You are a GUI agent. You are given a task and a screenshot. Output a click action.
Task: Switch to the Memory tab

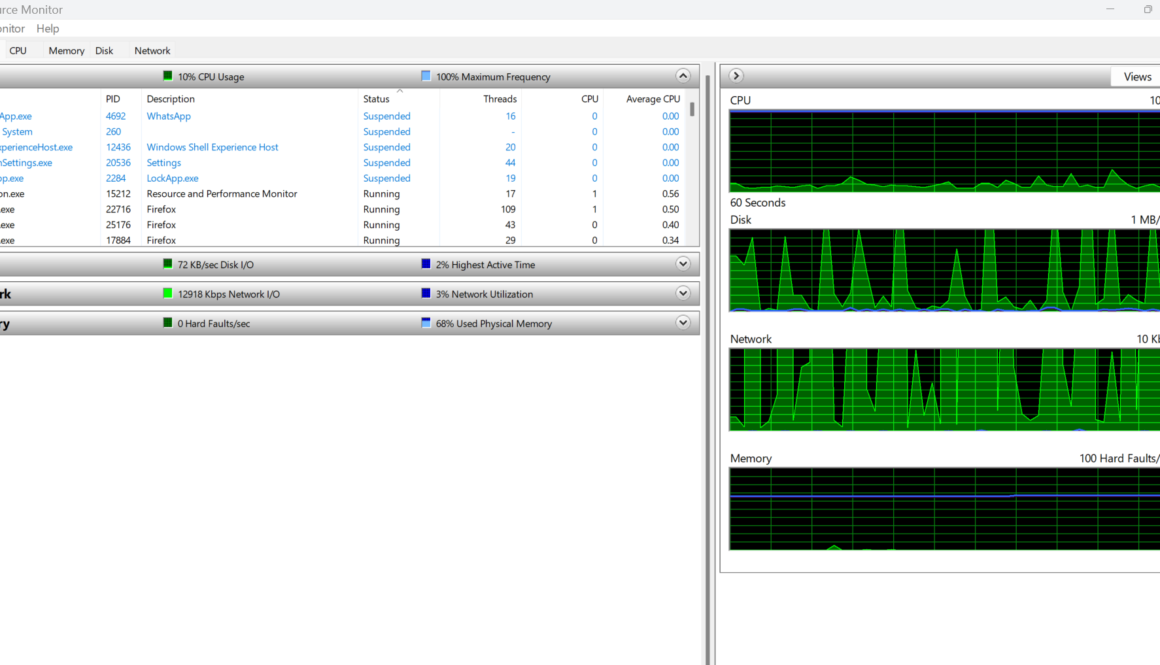[66, 51]
